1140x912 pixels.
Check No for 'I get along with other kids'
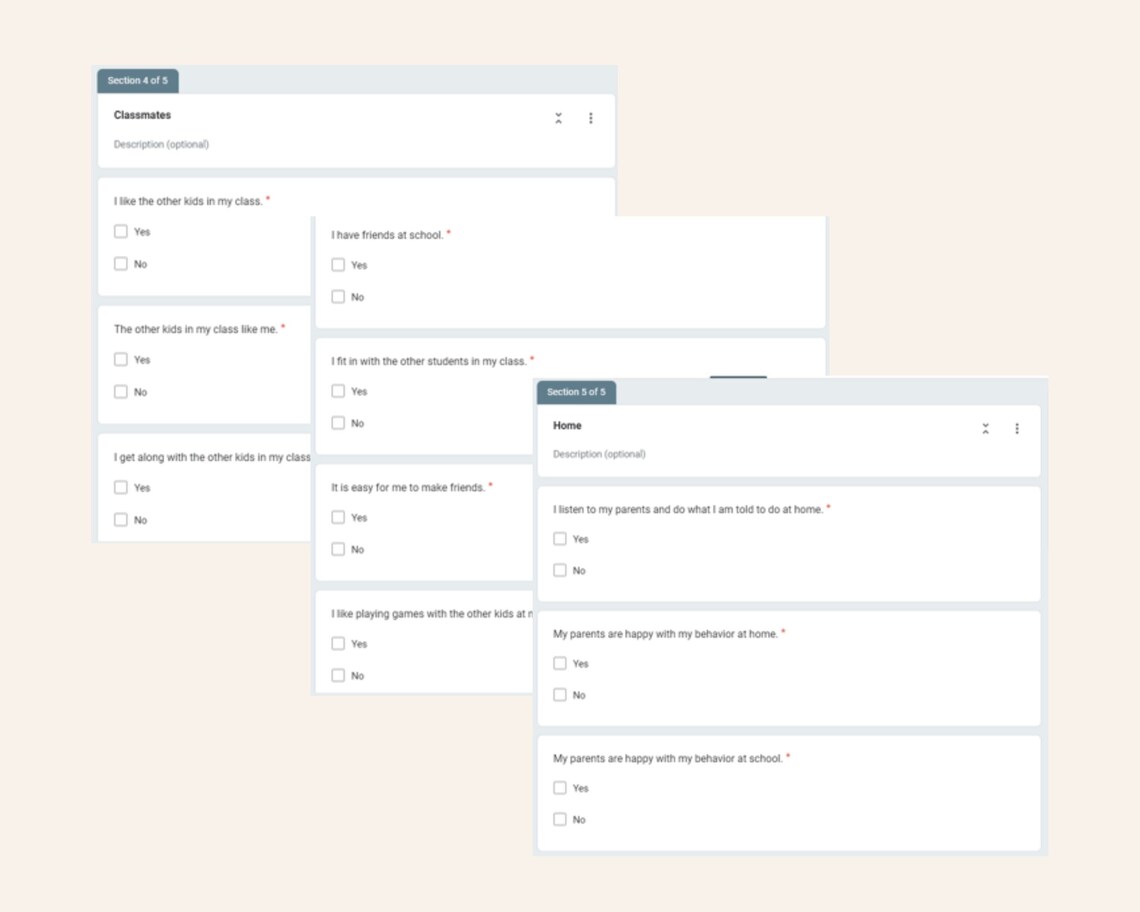click(121, 519)
